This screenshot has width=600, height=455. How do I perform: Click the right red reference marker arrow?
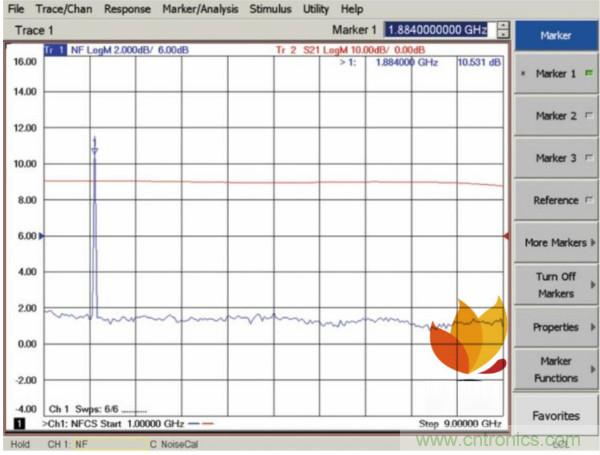506,236
